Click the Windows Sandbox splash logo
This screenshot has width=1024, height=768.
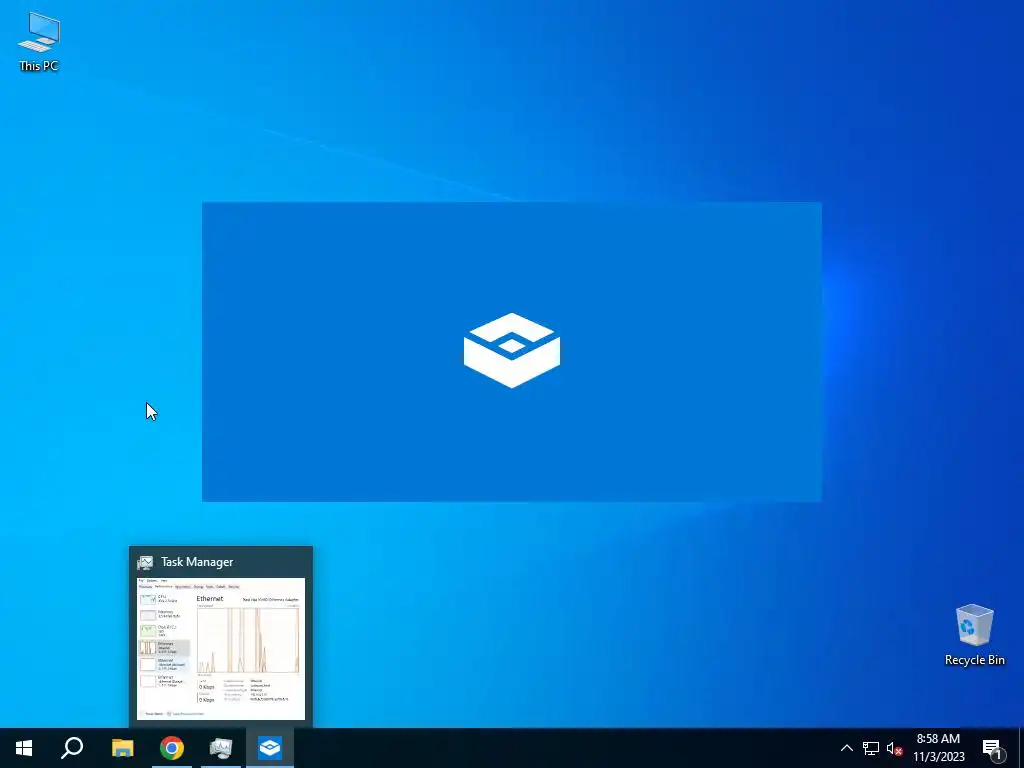pos(512,351)
